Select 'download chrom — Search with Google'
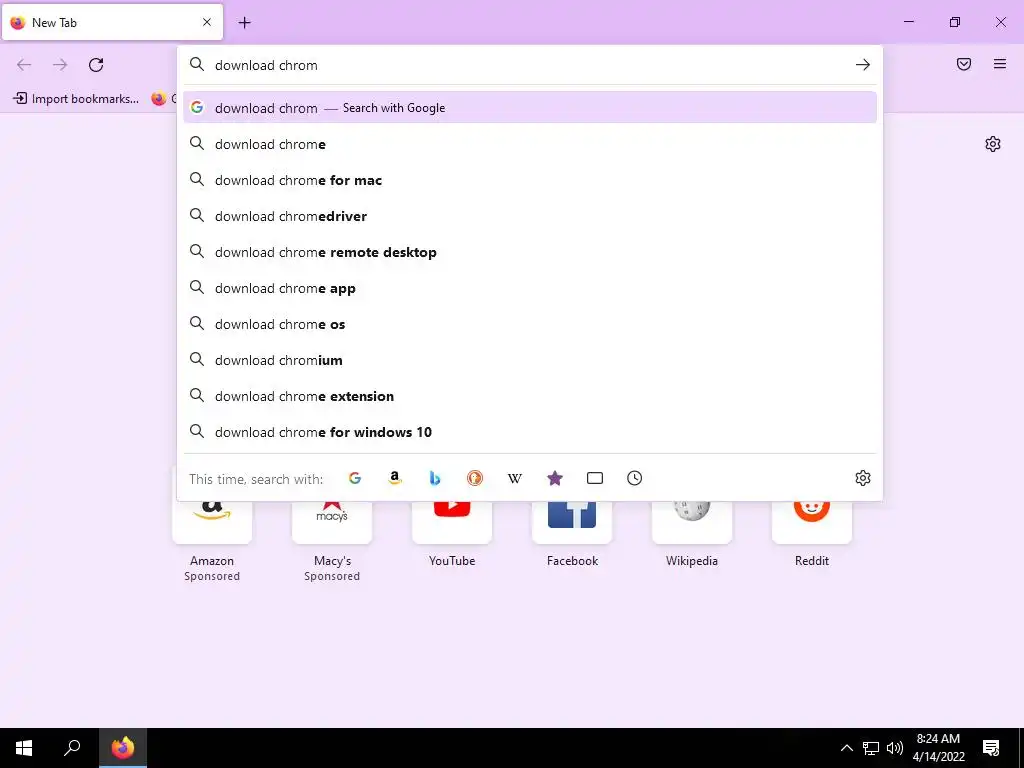1024x768 pixels. pyautogui.click(x=530, y=108)
